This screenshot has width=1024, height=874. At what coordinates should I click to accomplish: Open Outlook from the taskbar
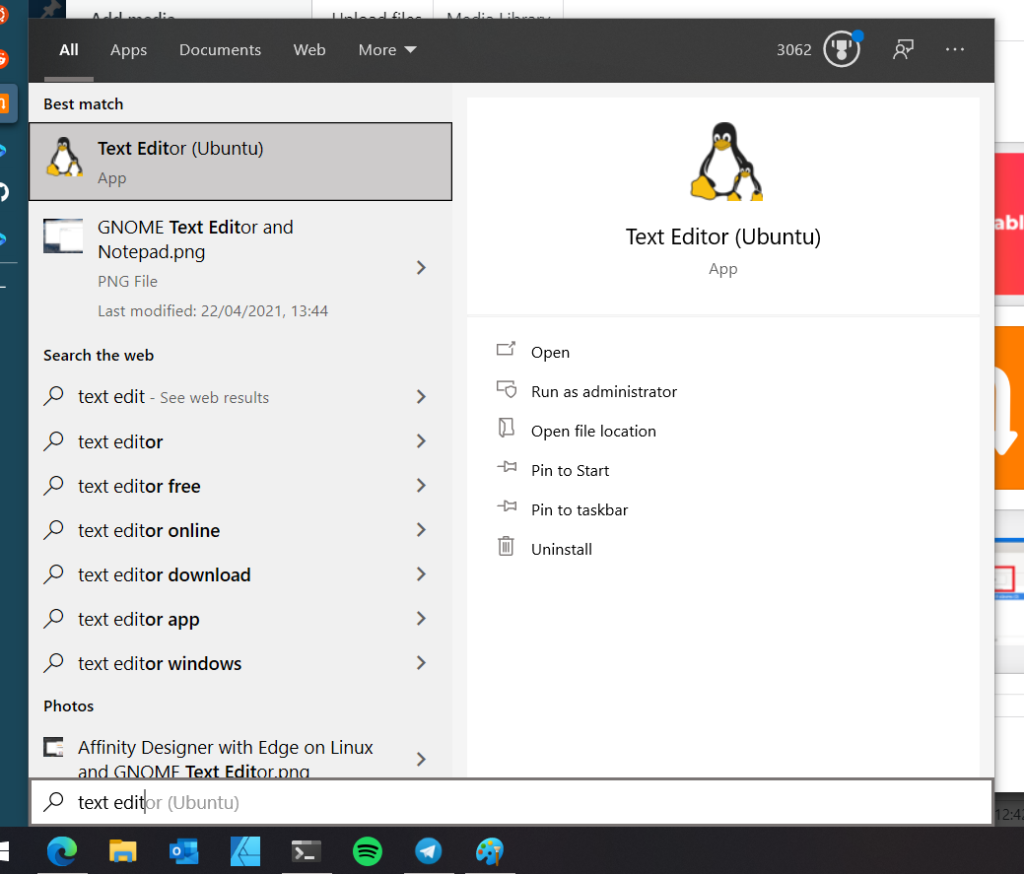click(184, 850)
